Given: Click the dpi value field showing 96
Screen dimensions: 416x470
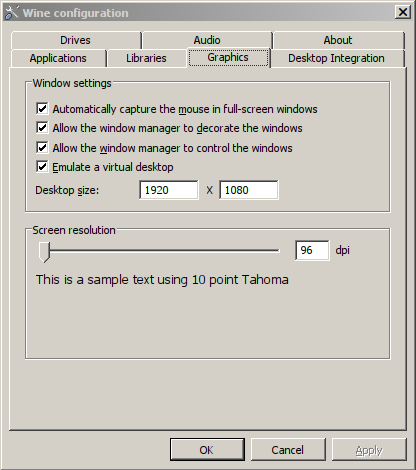Looking at the screenshot, I should coord(312,250).
